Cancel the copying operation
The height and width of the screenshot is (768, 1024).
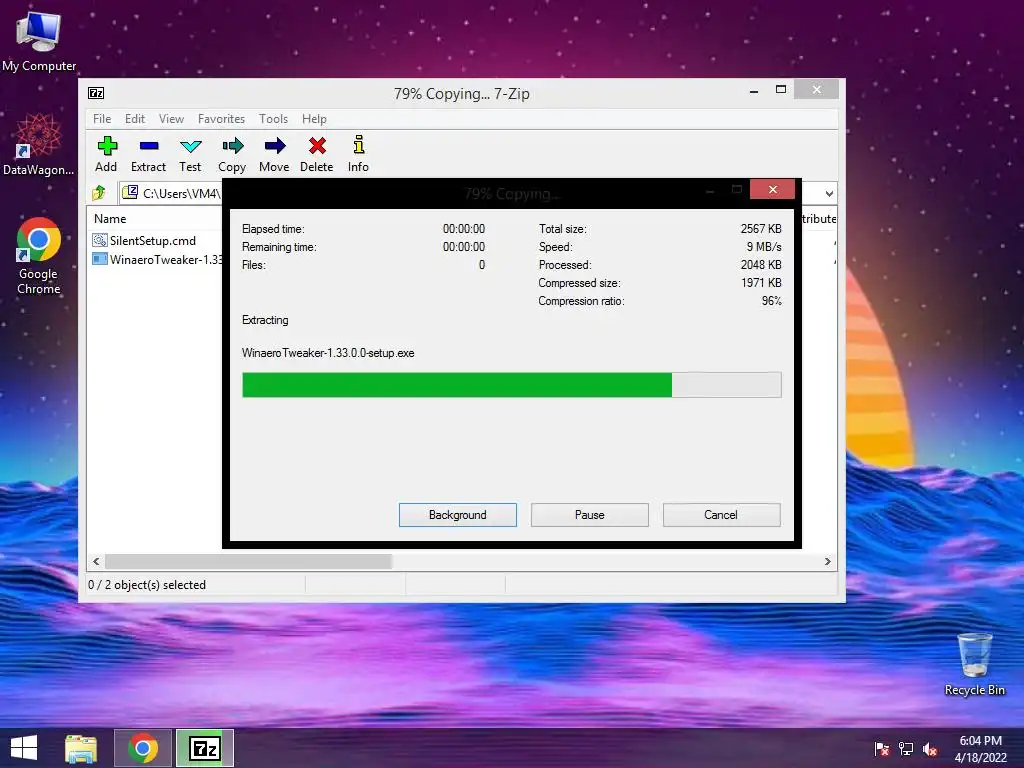722,515
